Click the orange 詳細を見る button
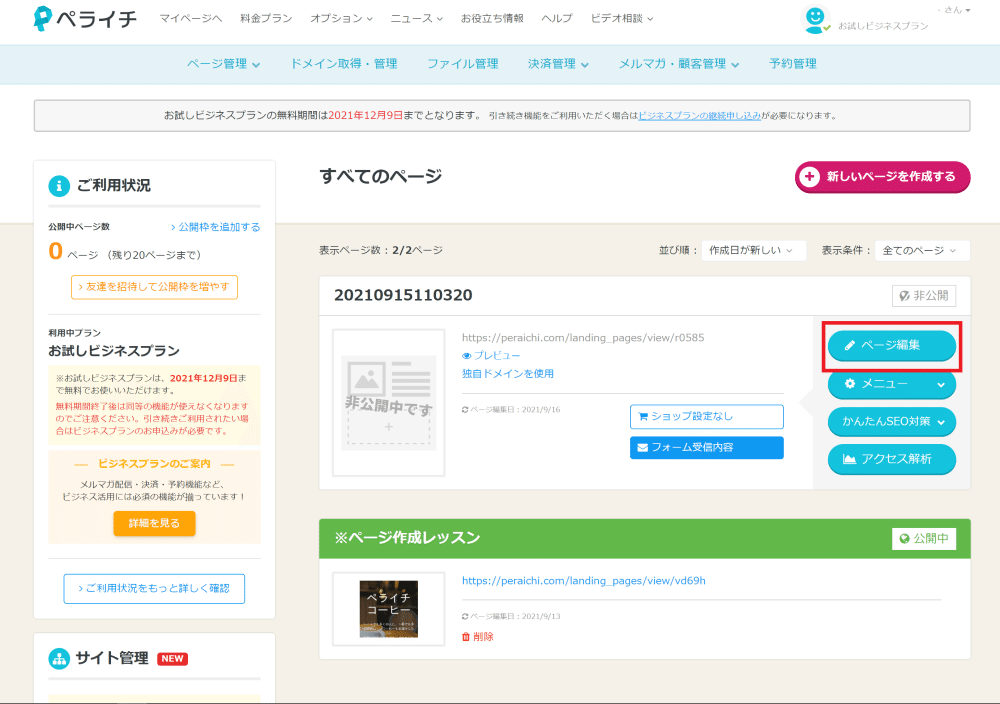This screenshot has height=704, width=1000. 154,524
